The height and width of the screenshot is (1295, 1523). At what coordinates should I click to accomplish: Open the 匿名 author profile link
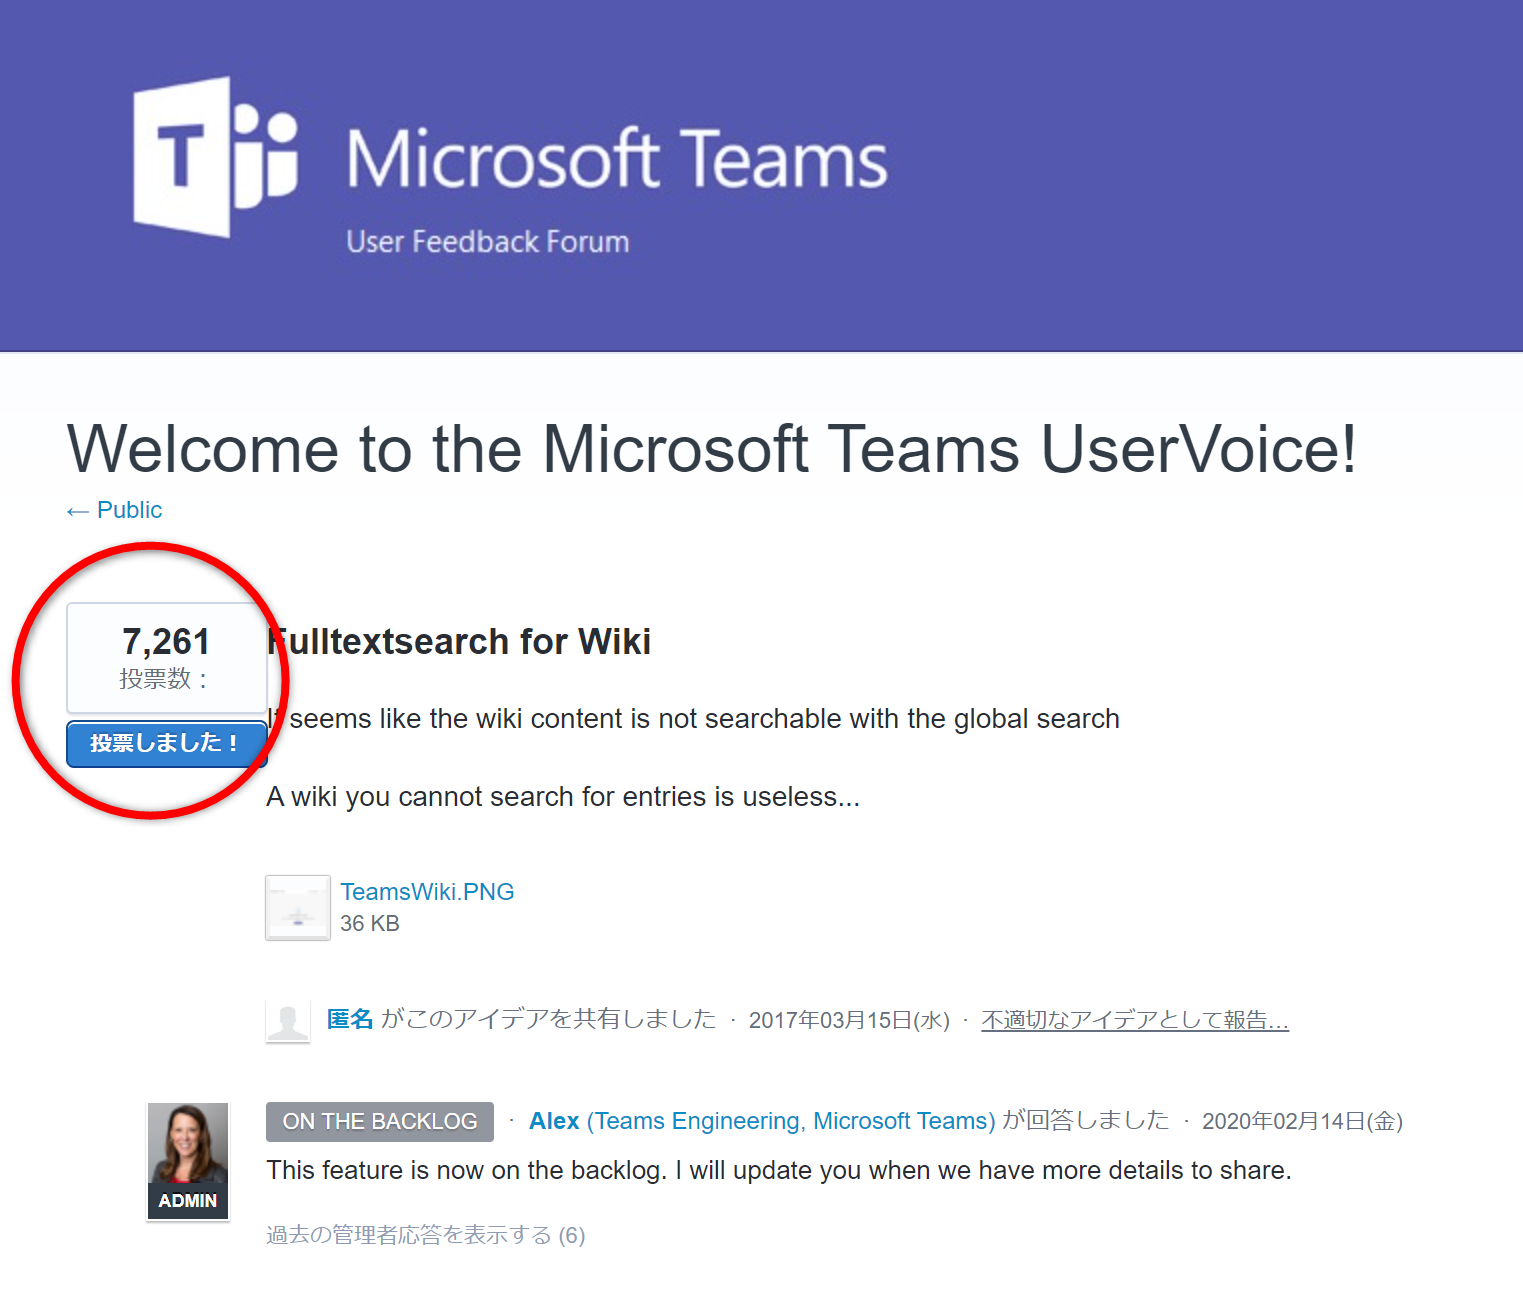tap(350, 1019)
